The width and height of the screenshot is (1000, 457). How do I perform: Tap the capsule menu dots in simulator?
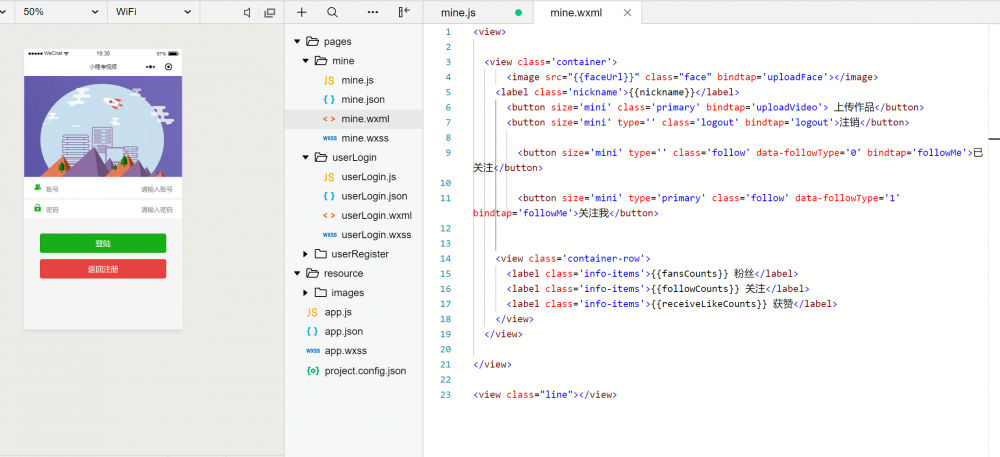150,67
